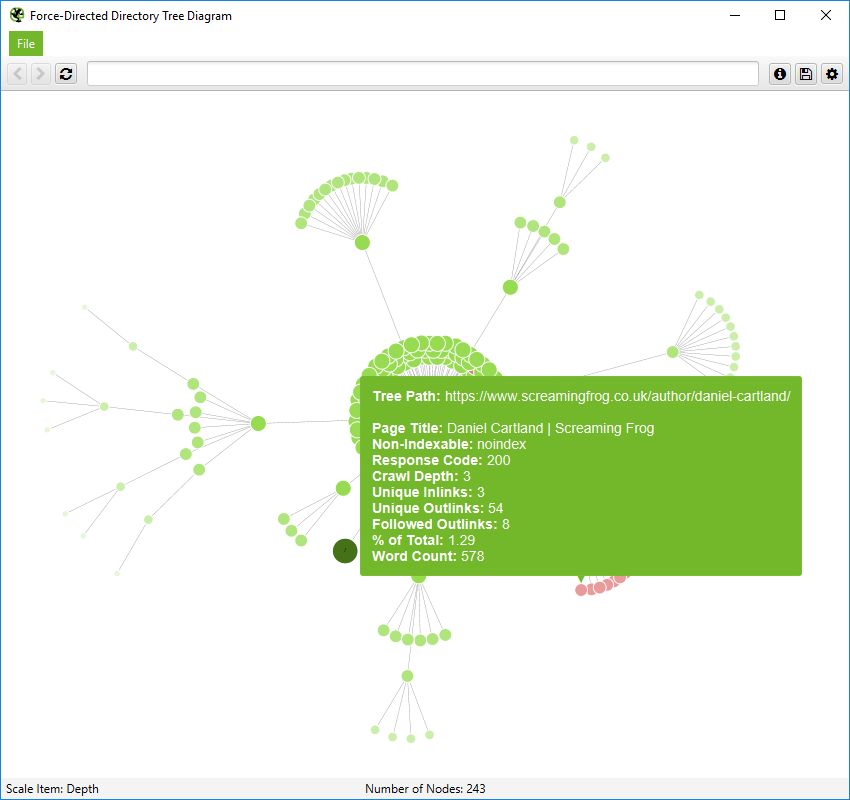Open the info key panel icon
The image size is (850, 800).
point(780,74)
